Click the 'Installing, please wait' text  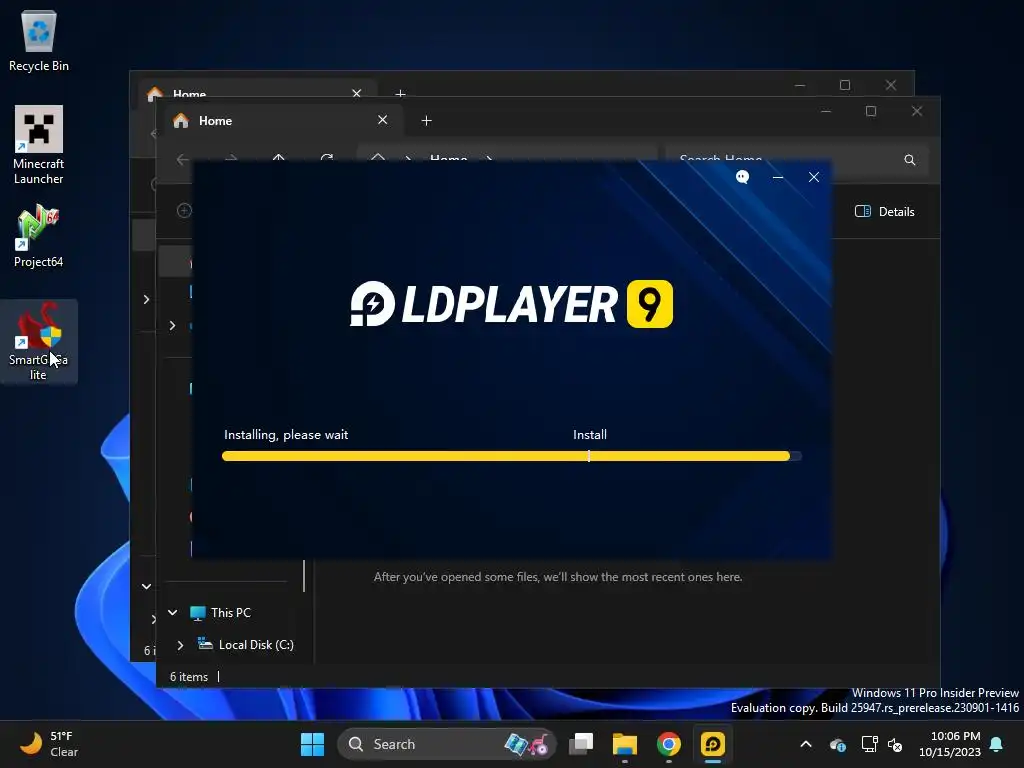286,434
